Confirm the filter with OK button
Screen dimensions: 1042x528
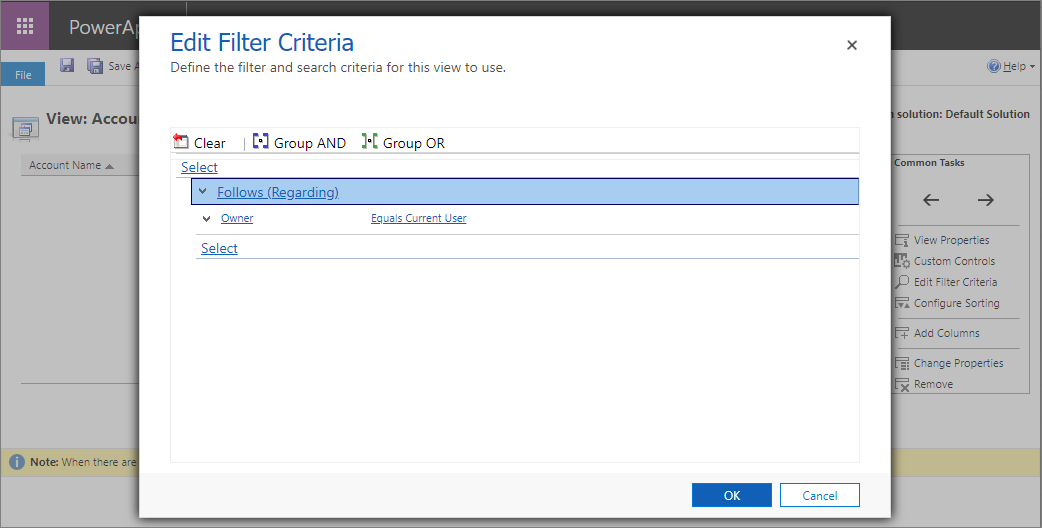point(732,495)
